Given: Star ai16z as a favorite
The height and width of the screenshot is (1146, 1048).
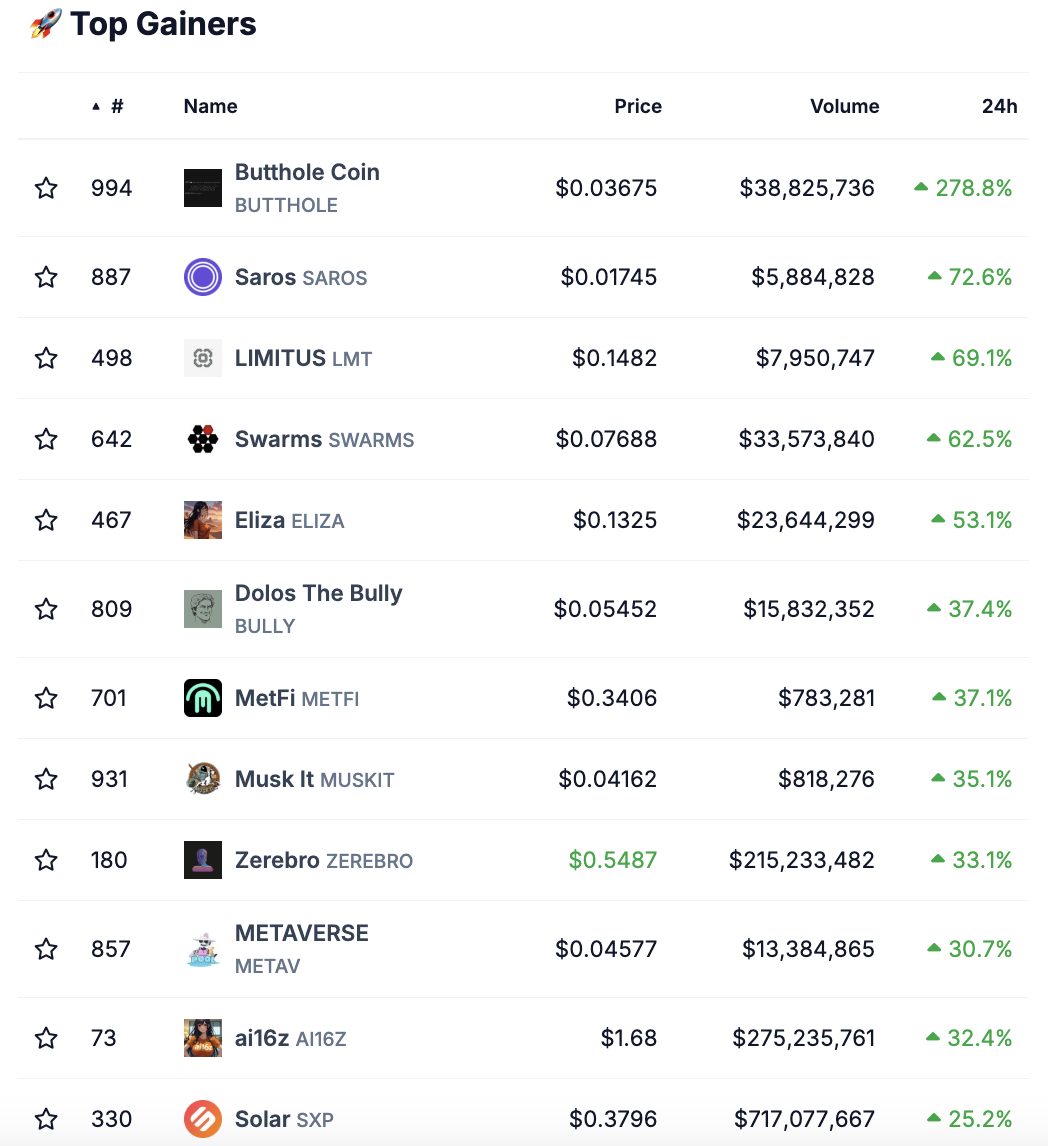Looking at the screenshot, I should [x=46, y=1038].
